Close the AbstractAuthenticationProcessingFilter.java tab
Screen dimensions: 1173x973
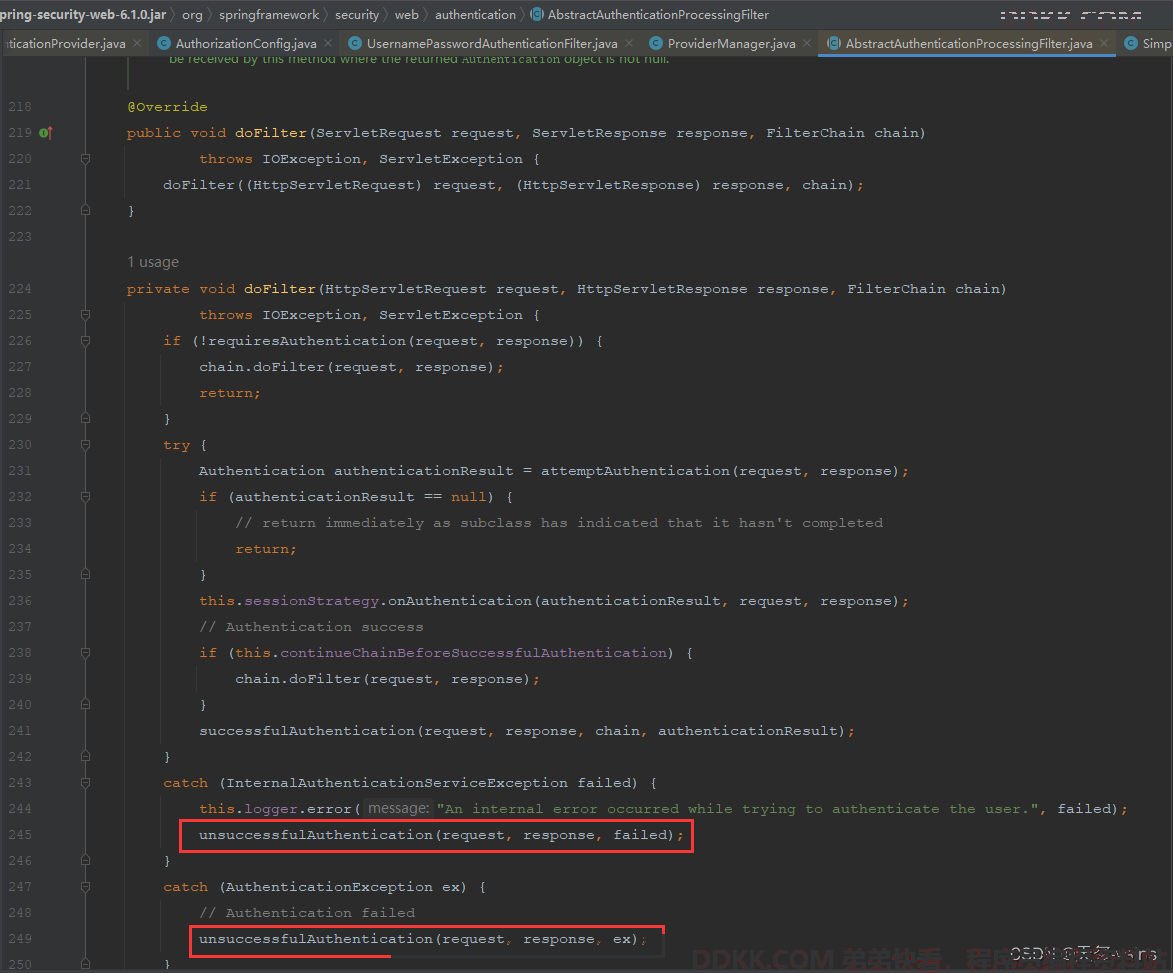coord(1104,44)
